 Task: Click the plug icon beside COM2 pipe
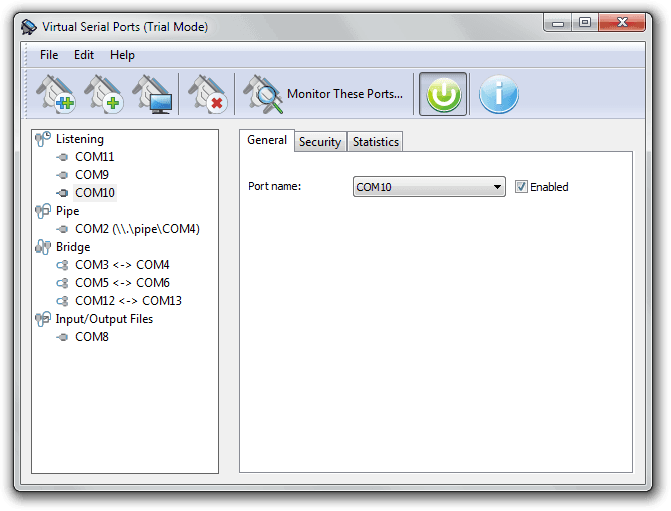coord(62,229)
